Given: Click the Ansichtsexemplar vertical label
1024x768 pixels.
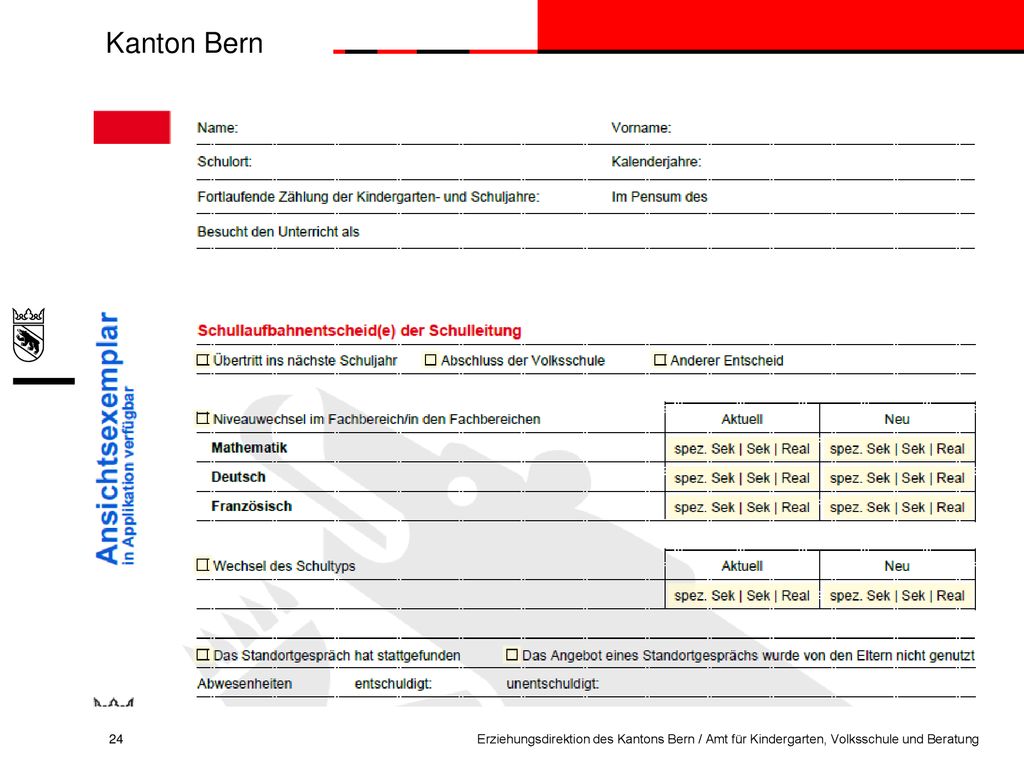Looking at the screenshot, I should [x=108, y=438].
